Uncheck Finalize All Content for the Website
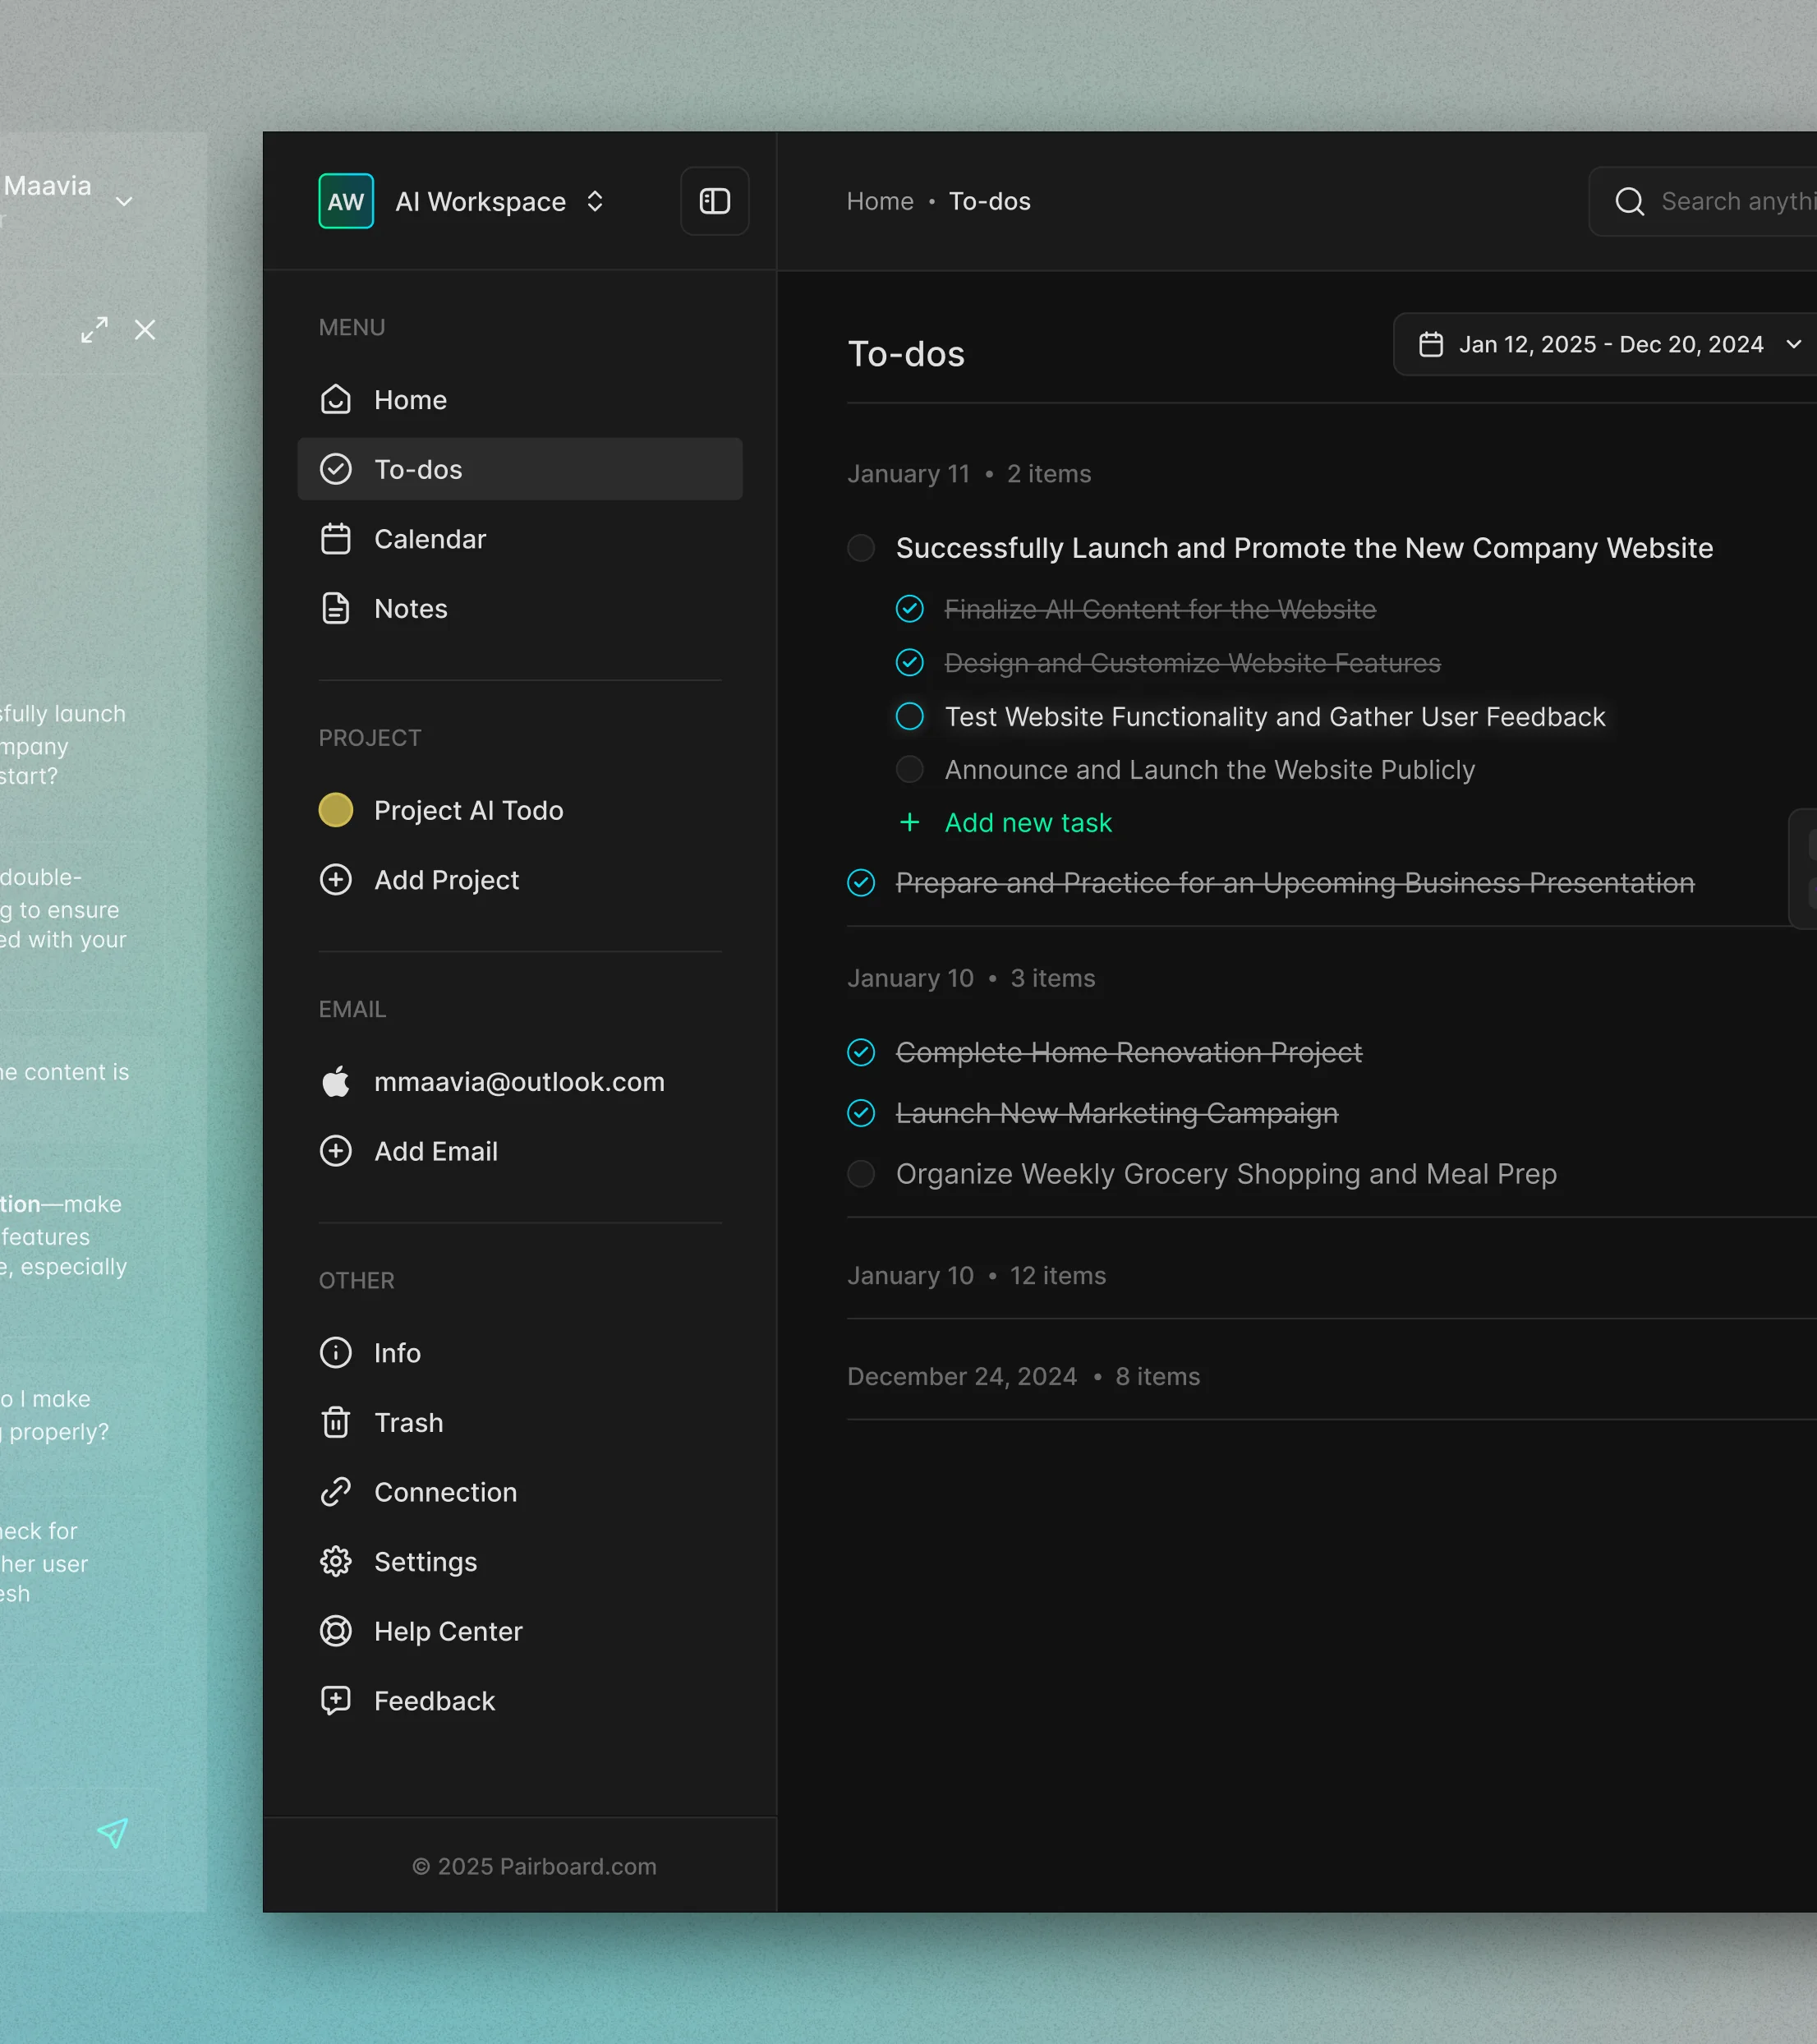The width and height of the screenshot is (1817, 2044). (910, 608)
